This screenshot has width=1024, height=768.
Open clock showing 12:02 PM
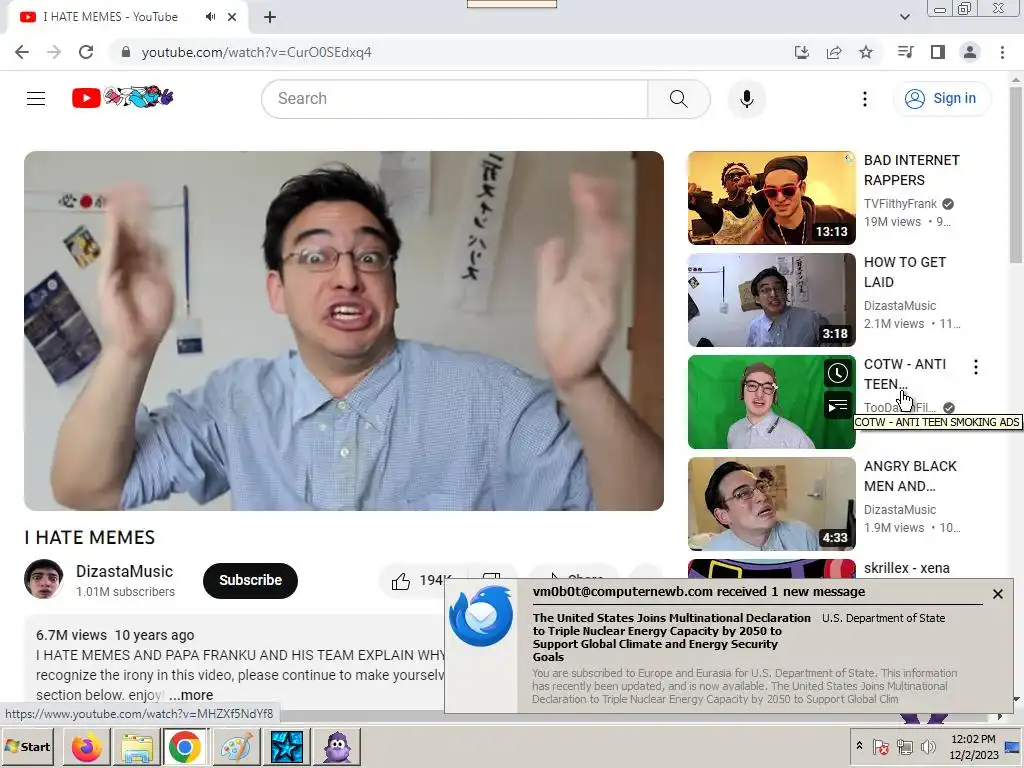[973, 746]
